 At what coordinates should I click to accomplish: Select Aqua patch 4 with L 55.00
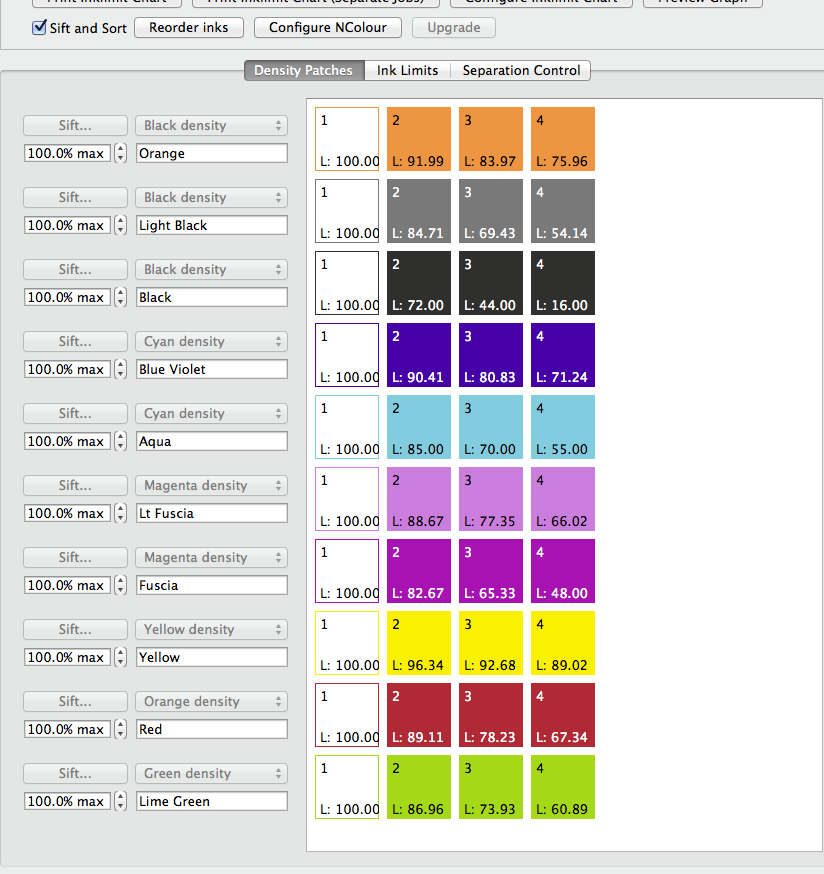(x=563, y=426)
